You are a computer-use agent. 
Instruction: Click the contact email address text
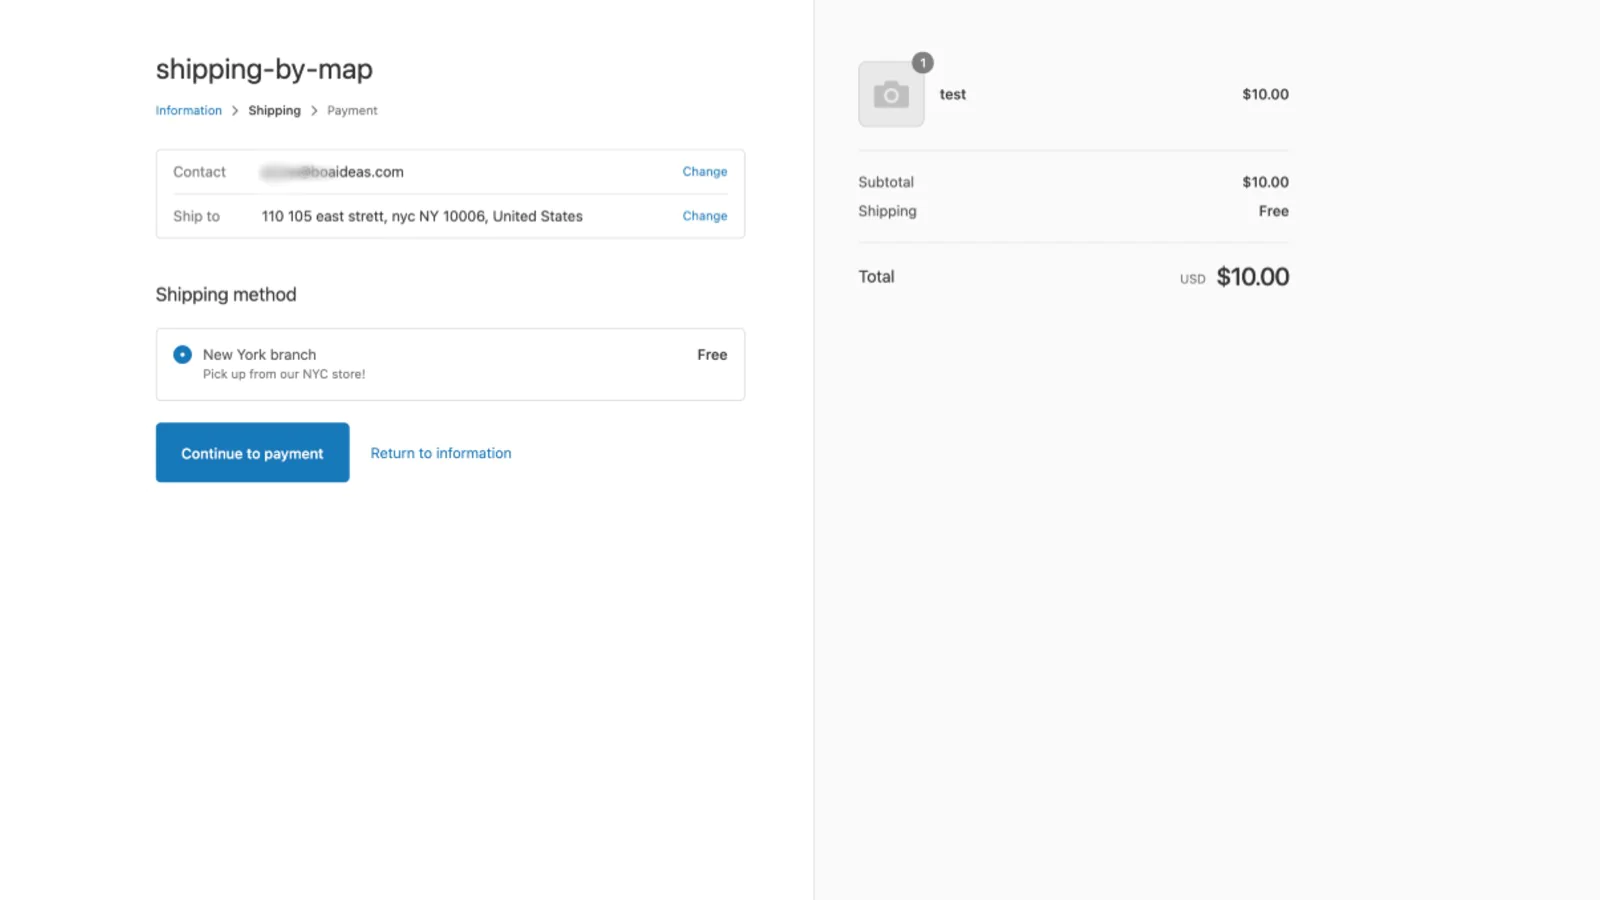pos(333,172)
